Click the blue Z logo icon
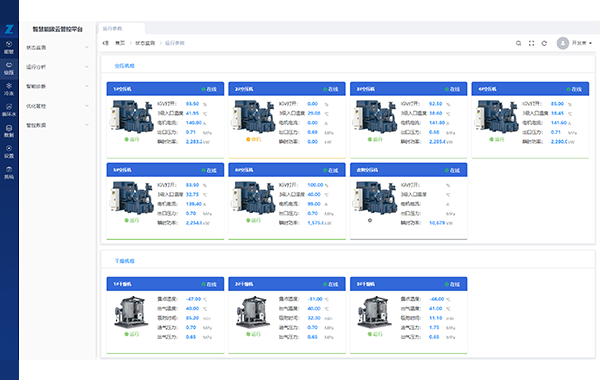This screenshot has width=600, height=380. pos(9,29)
